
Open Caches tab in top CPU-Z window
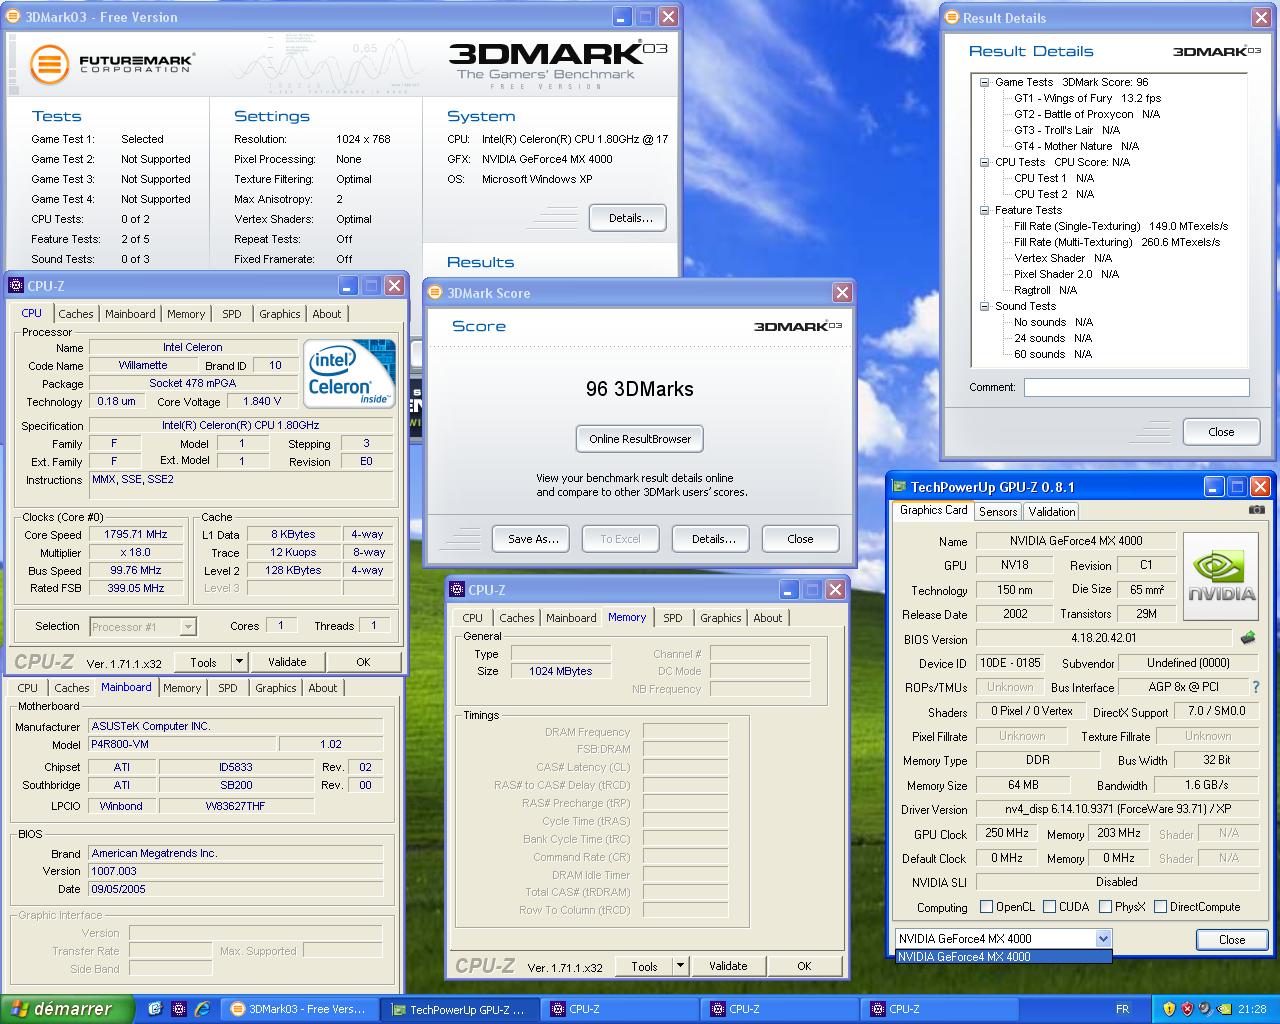(x=76, y=313)
